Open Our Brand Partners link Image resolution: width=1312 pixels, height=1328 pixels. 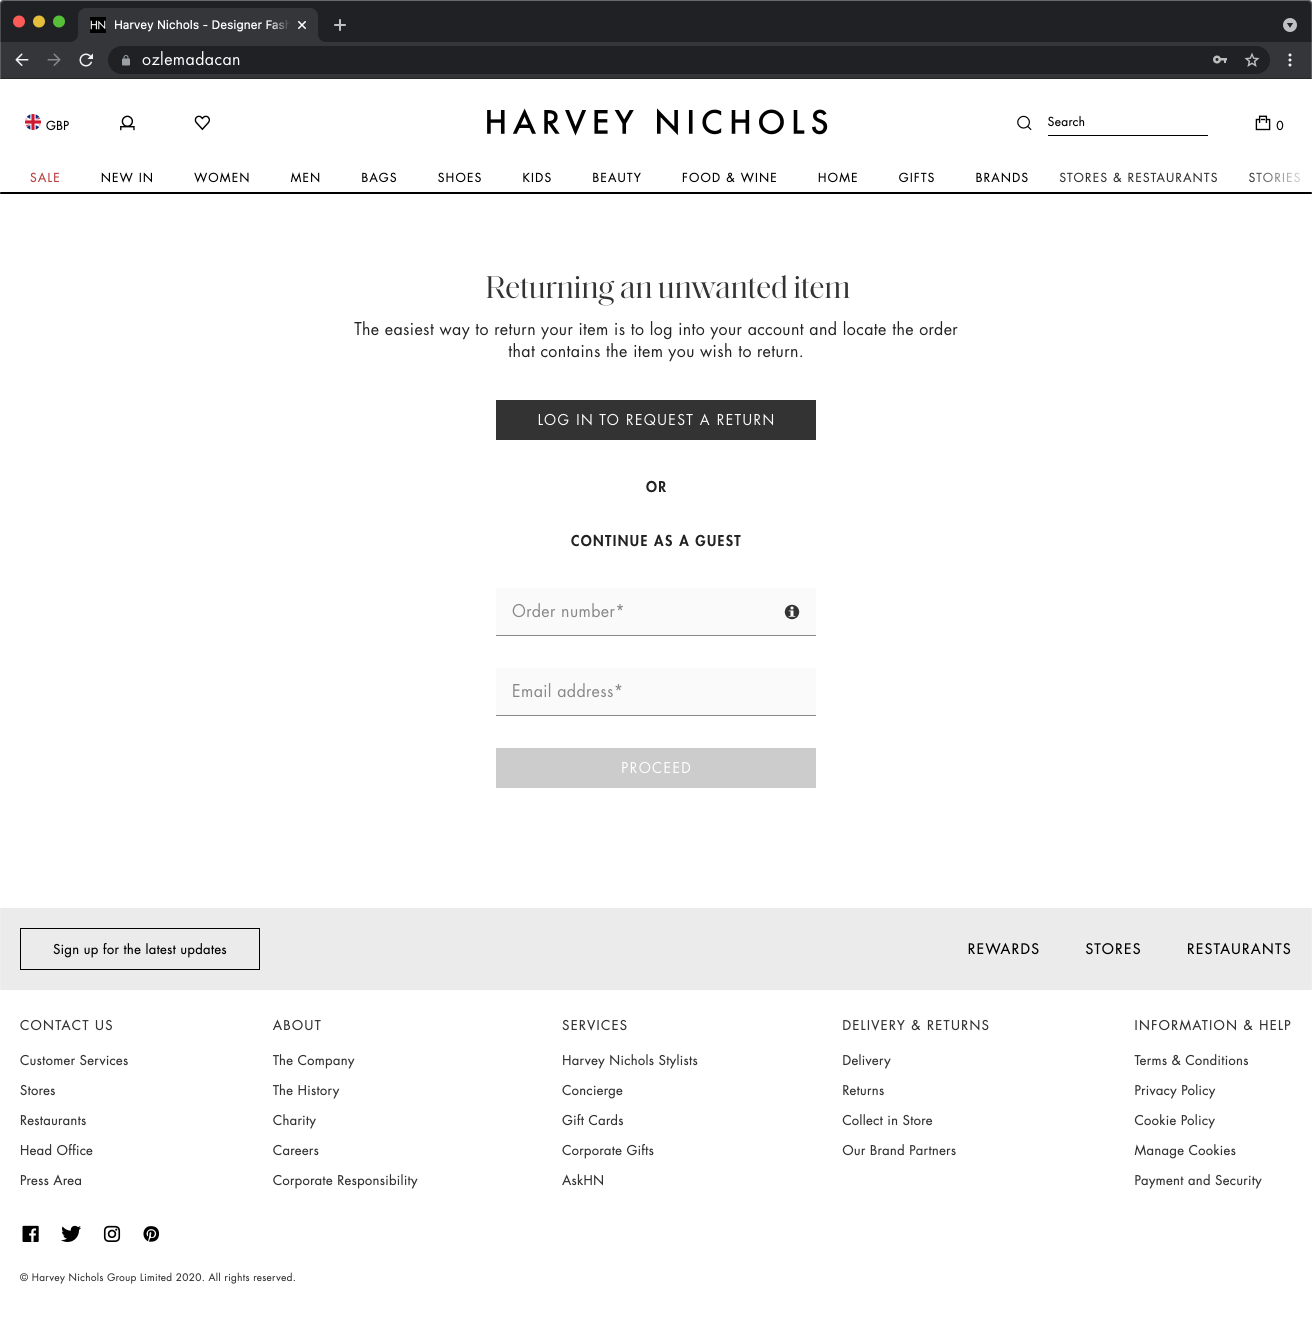pyautogui.click(x=899, y=1151)
